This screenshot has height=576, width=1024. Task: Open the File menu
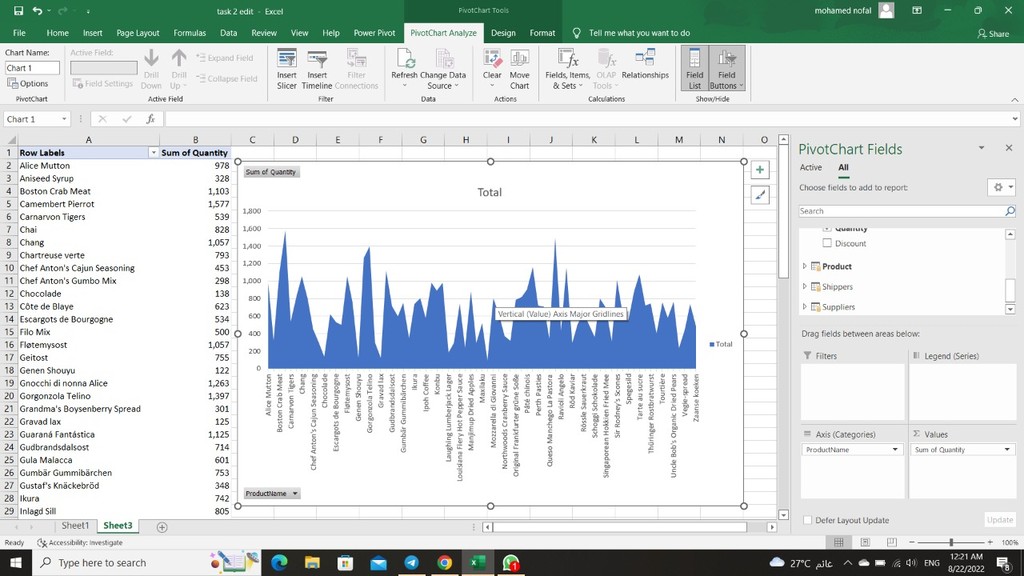[x=19, y=33]
